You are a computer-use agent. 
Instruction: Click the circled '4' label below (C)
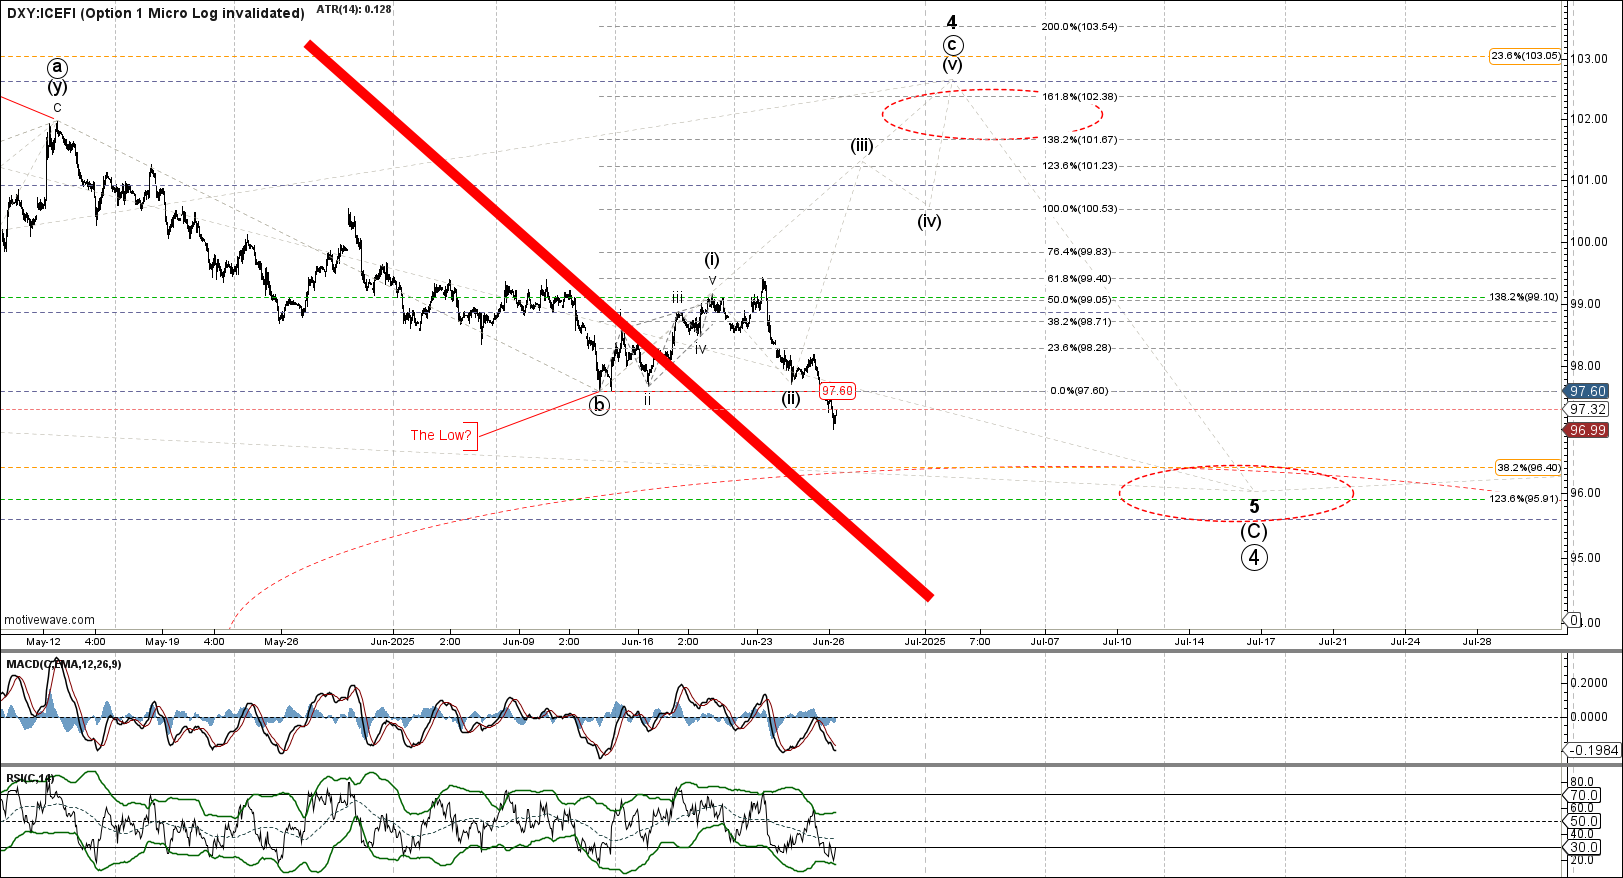[1254, 557]
